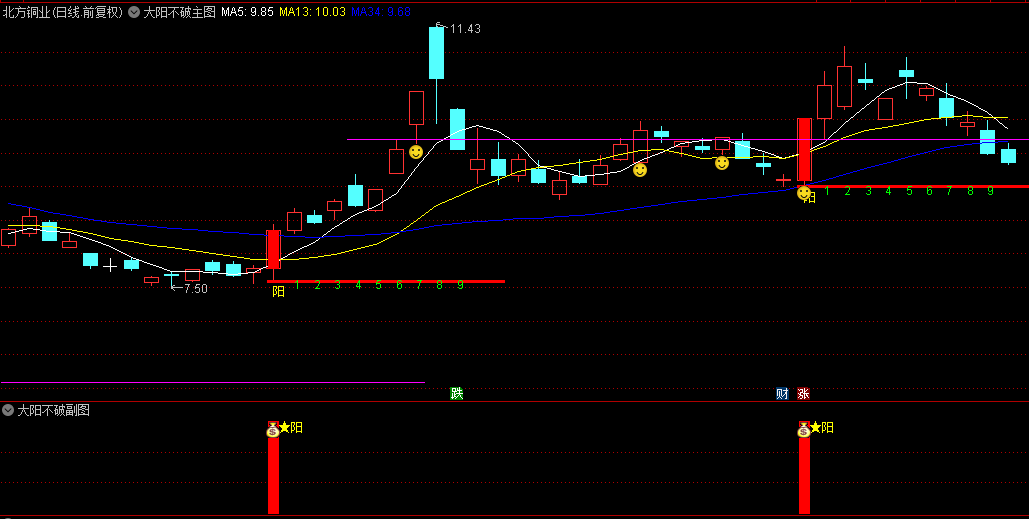Click the 7.50 low price label

click(x=196, y=289)
